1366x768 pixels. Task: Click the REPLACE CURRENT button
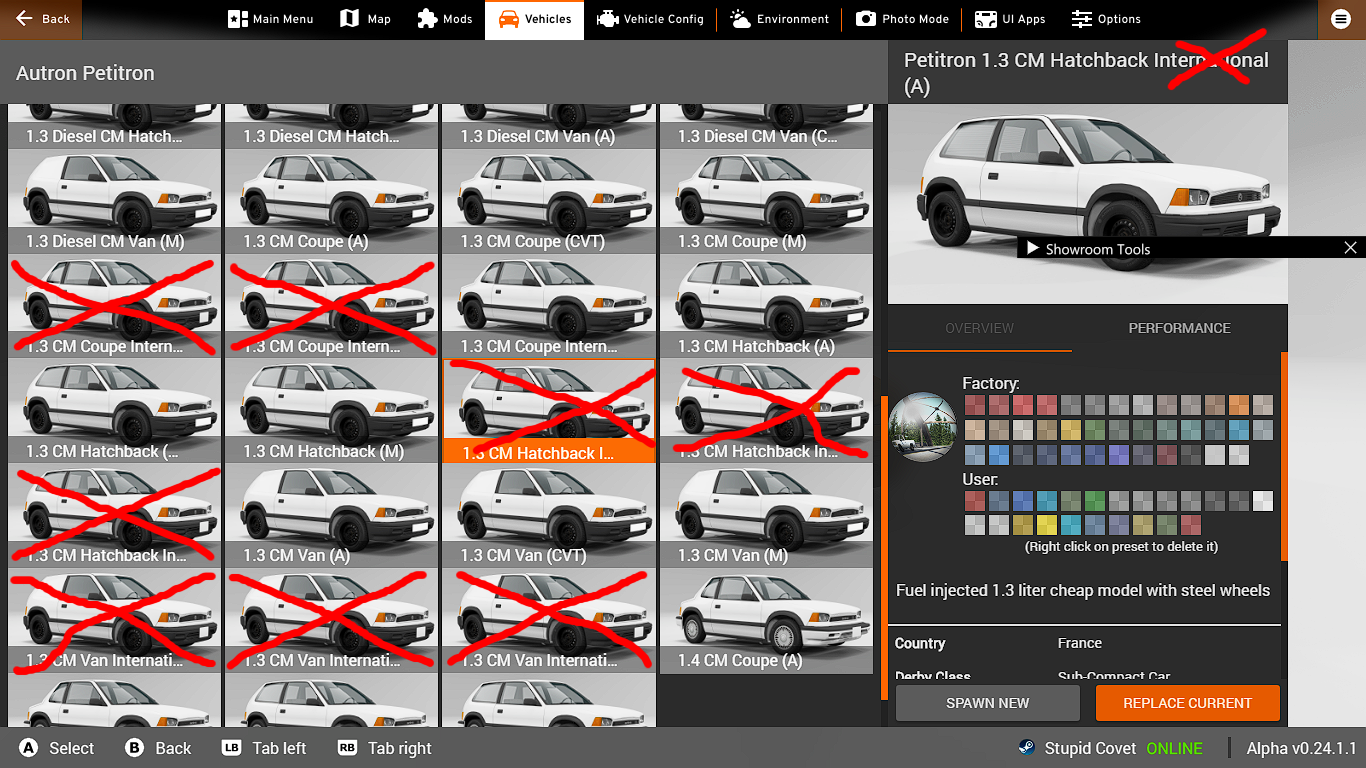click(1187, 703)
